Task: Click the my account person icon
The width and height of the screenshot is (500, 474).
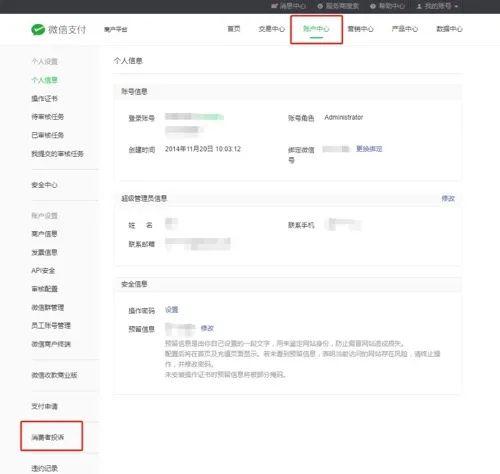Action: coord(419,6)
